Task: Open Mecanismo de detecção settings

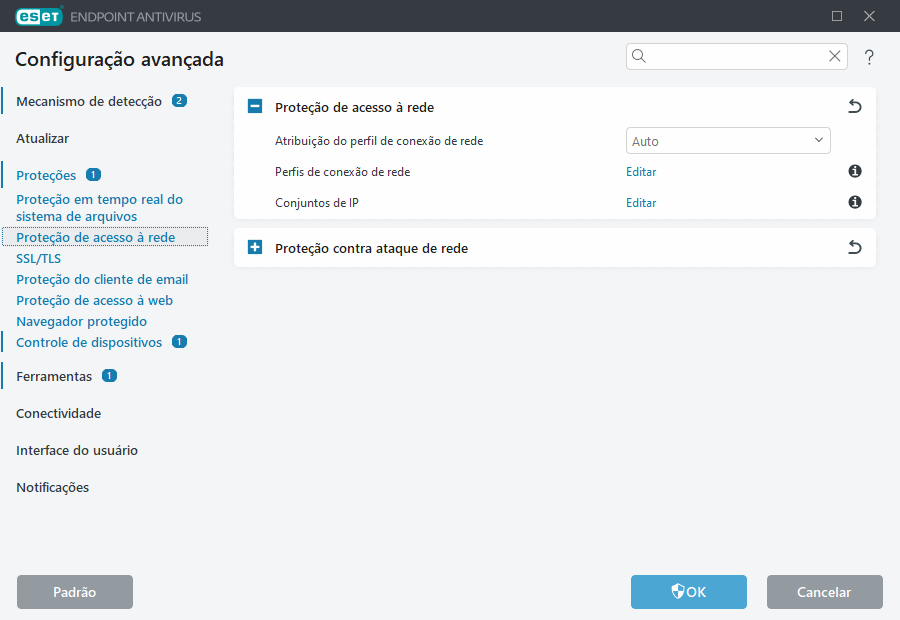Action: point(89,102)
